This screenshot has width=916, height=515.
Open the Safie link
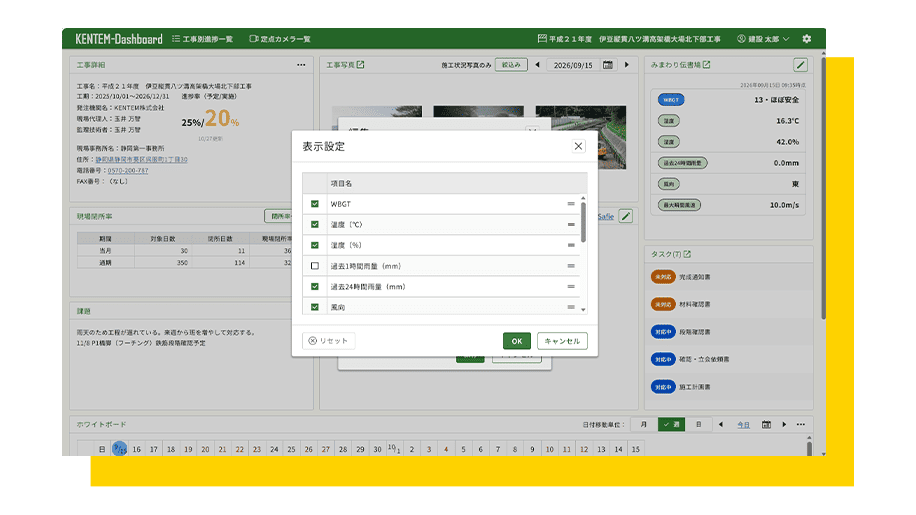pyautogui.click(x=606, y=217)
